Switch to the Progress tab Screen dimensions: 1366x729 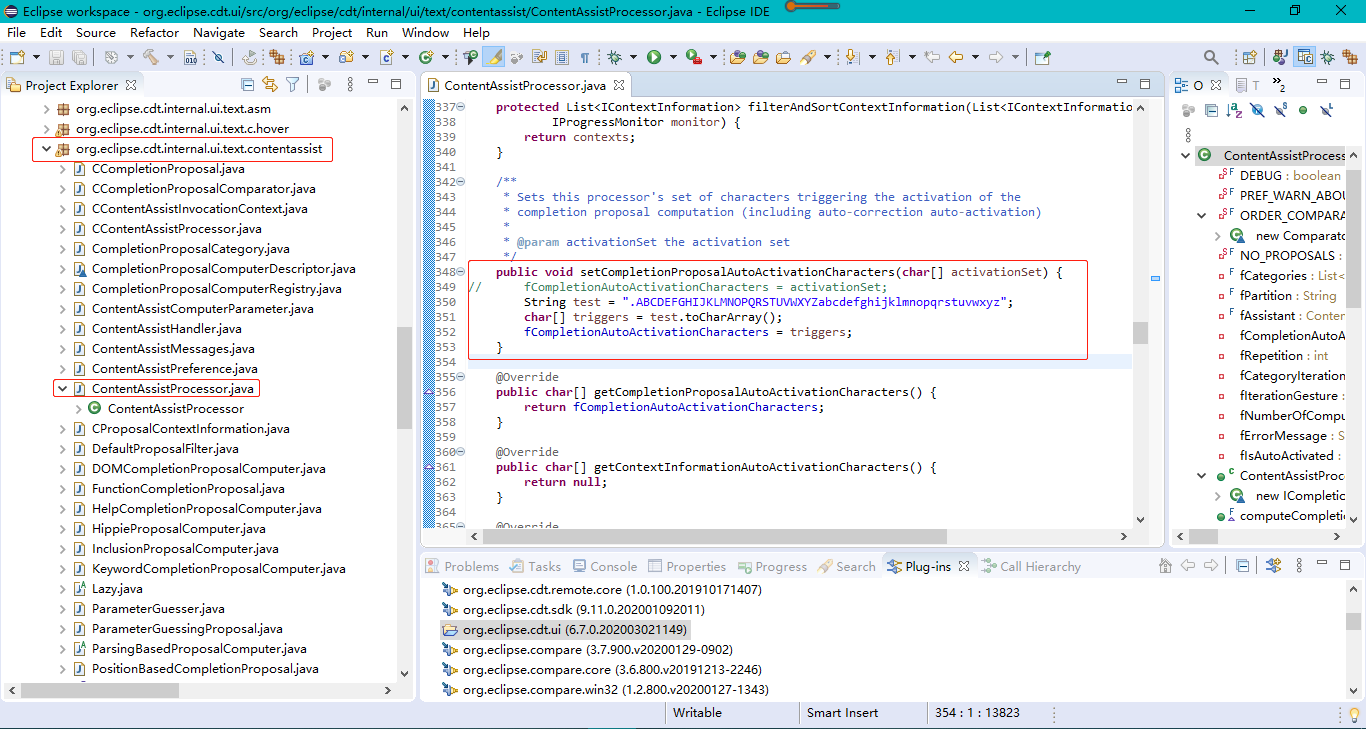(x=771, y=566)
